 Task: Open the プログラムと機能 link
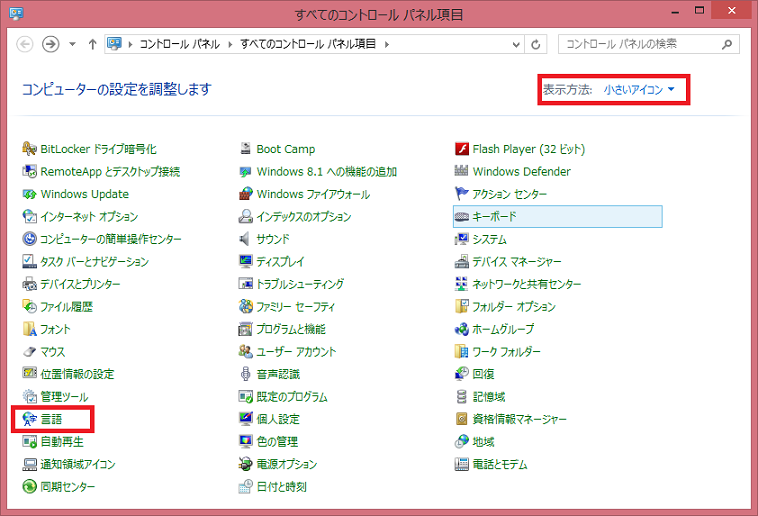click(291, 329)
